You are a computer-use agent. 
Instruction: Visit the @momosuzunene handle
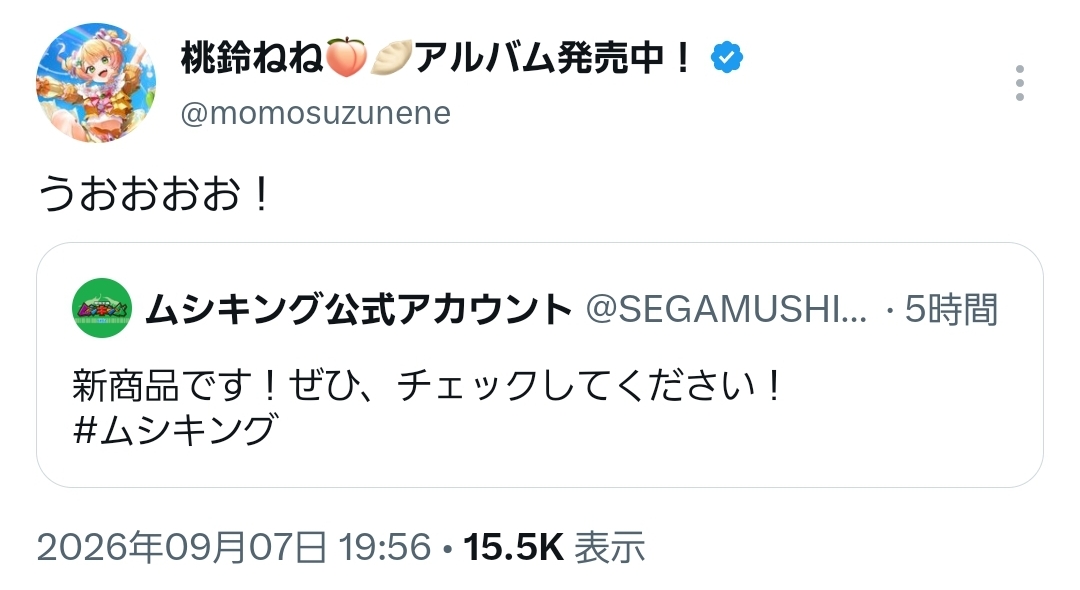pyautogui.click(x=315, y=113)
